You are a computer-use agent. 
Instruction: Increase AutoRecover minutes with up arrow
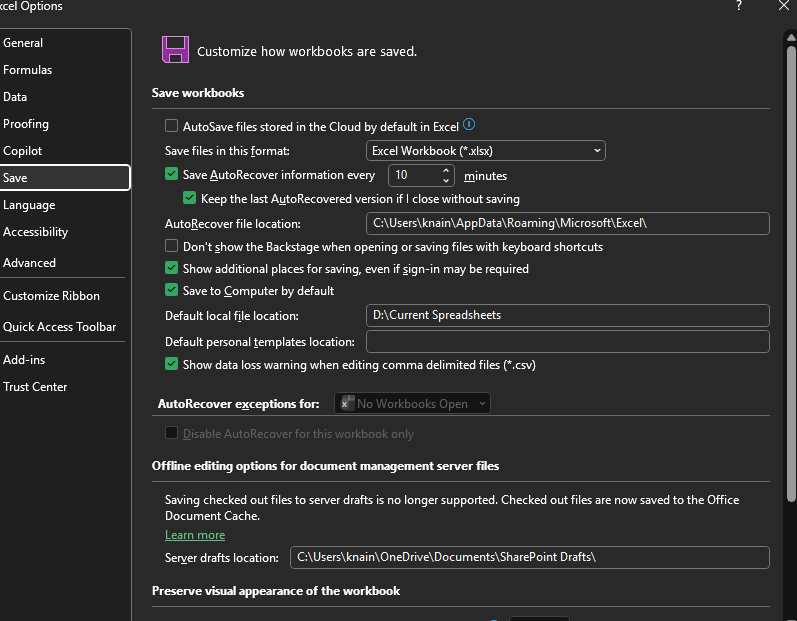click(446, 170)
